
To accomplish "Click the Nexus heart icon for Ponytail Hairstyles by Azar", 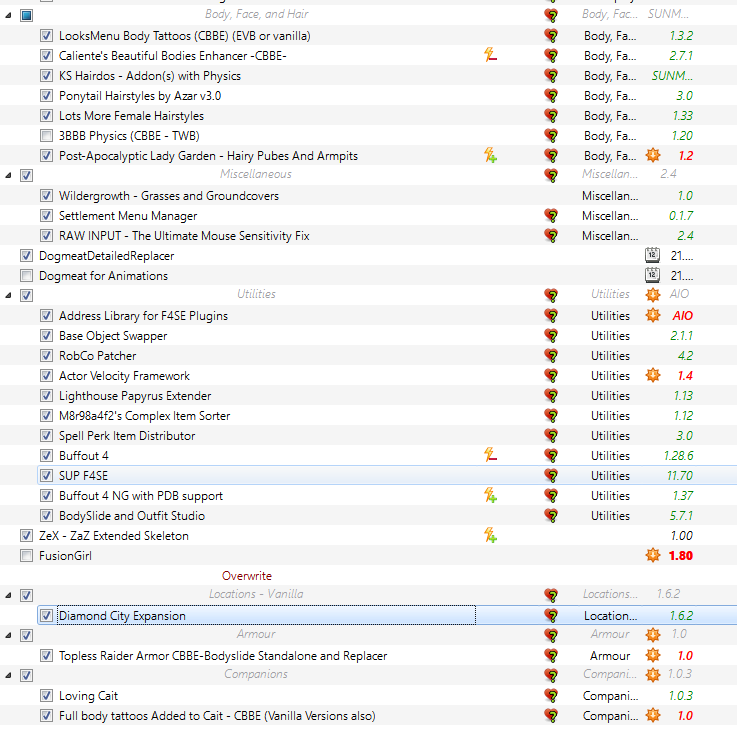I will (x=551, y=96).
